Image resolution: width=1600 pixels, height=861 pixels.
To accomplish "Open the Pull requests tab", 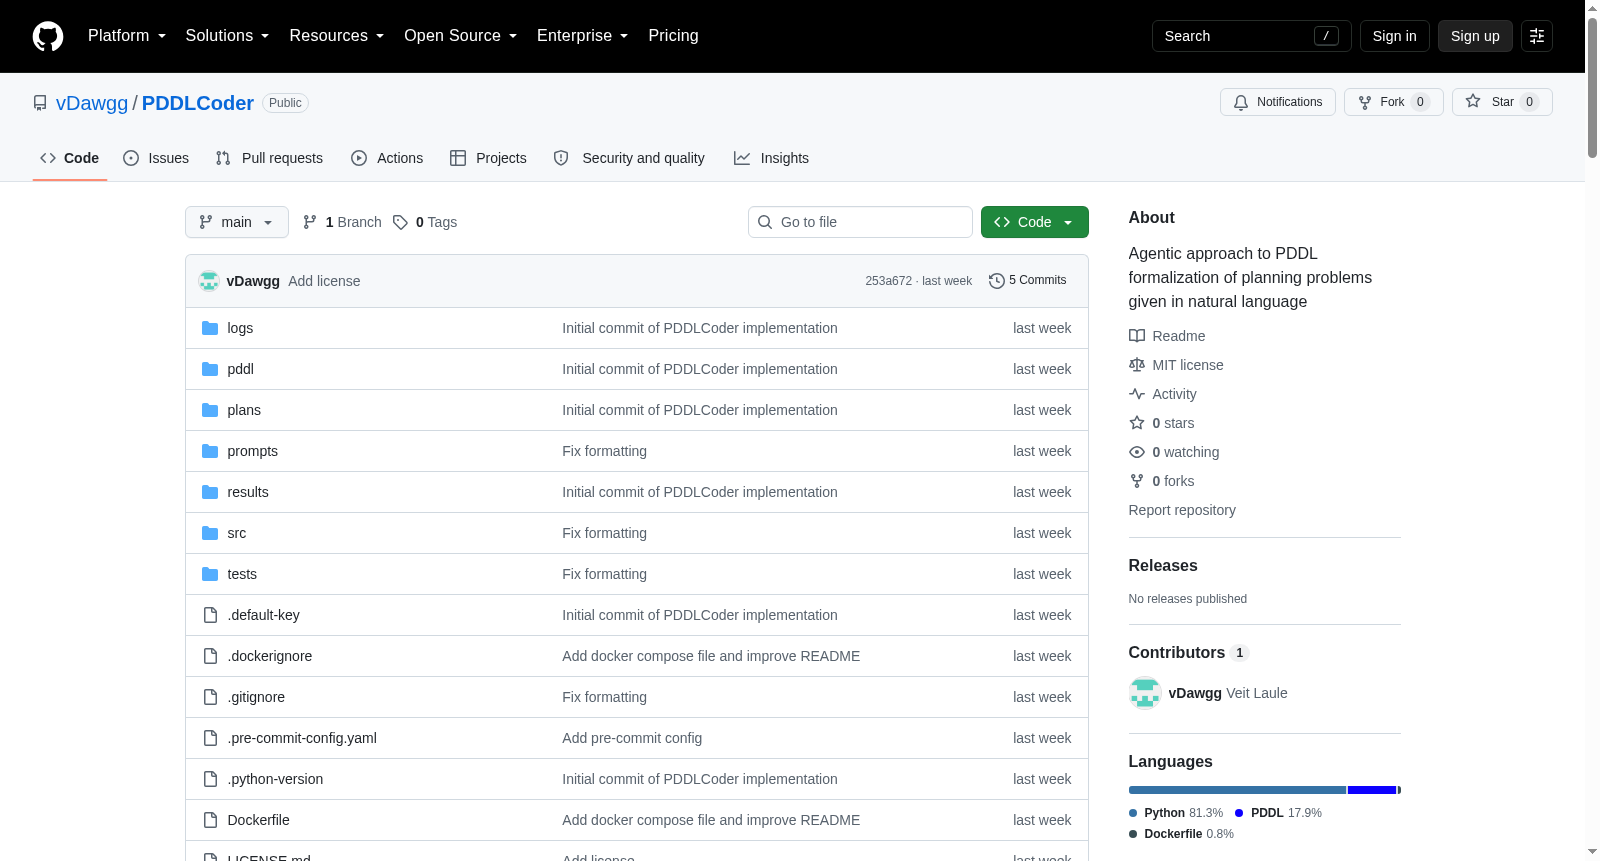I will tap(269, 158).
